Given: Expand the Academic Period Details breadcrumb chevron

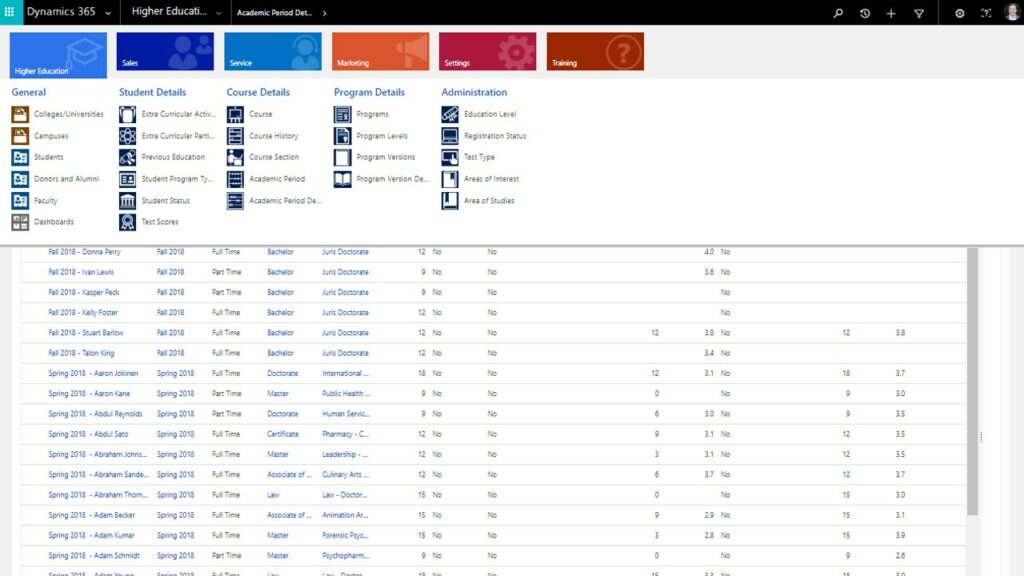Looking at the screenshot, I should coord(325,12).
